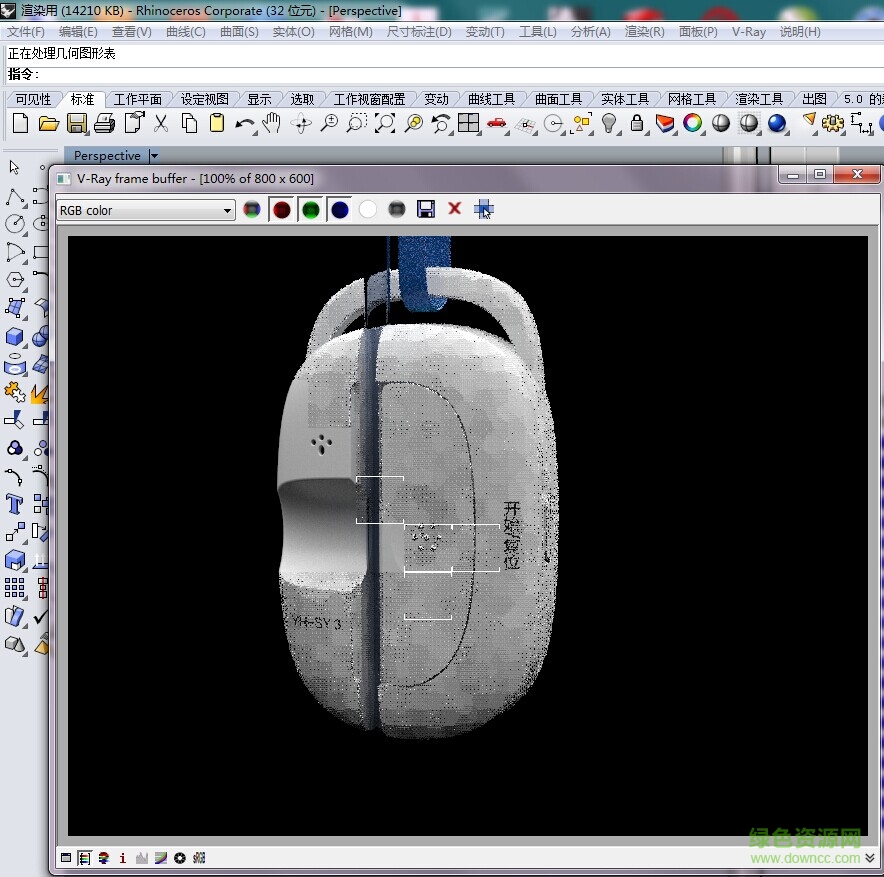The width and height of the screenshot is (884, 877).
Task: Click the Box solid tool in sidebar
Action: pos(15,337)
